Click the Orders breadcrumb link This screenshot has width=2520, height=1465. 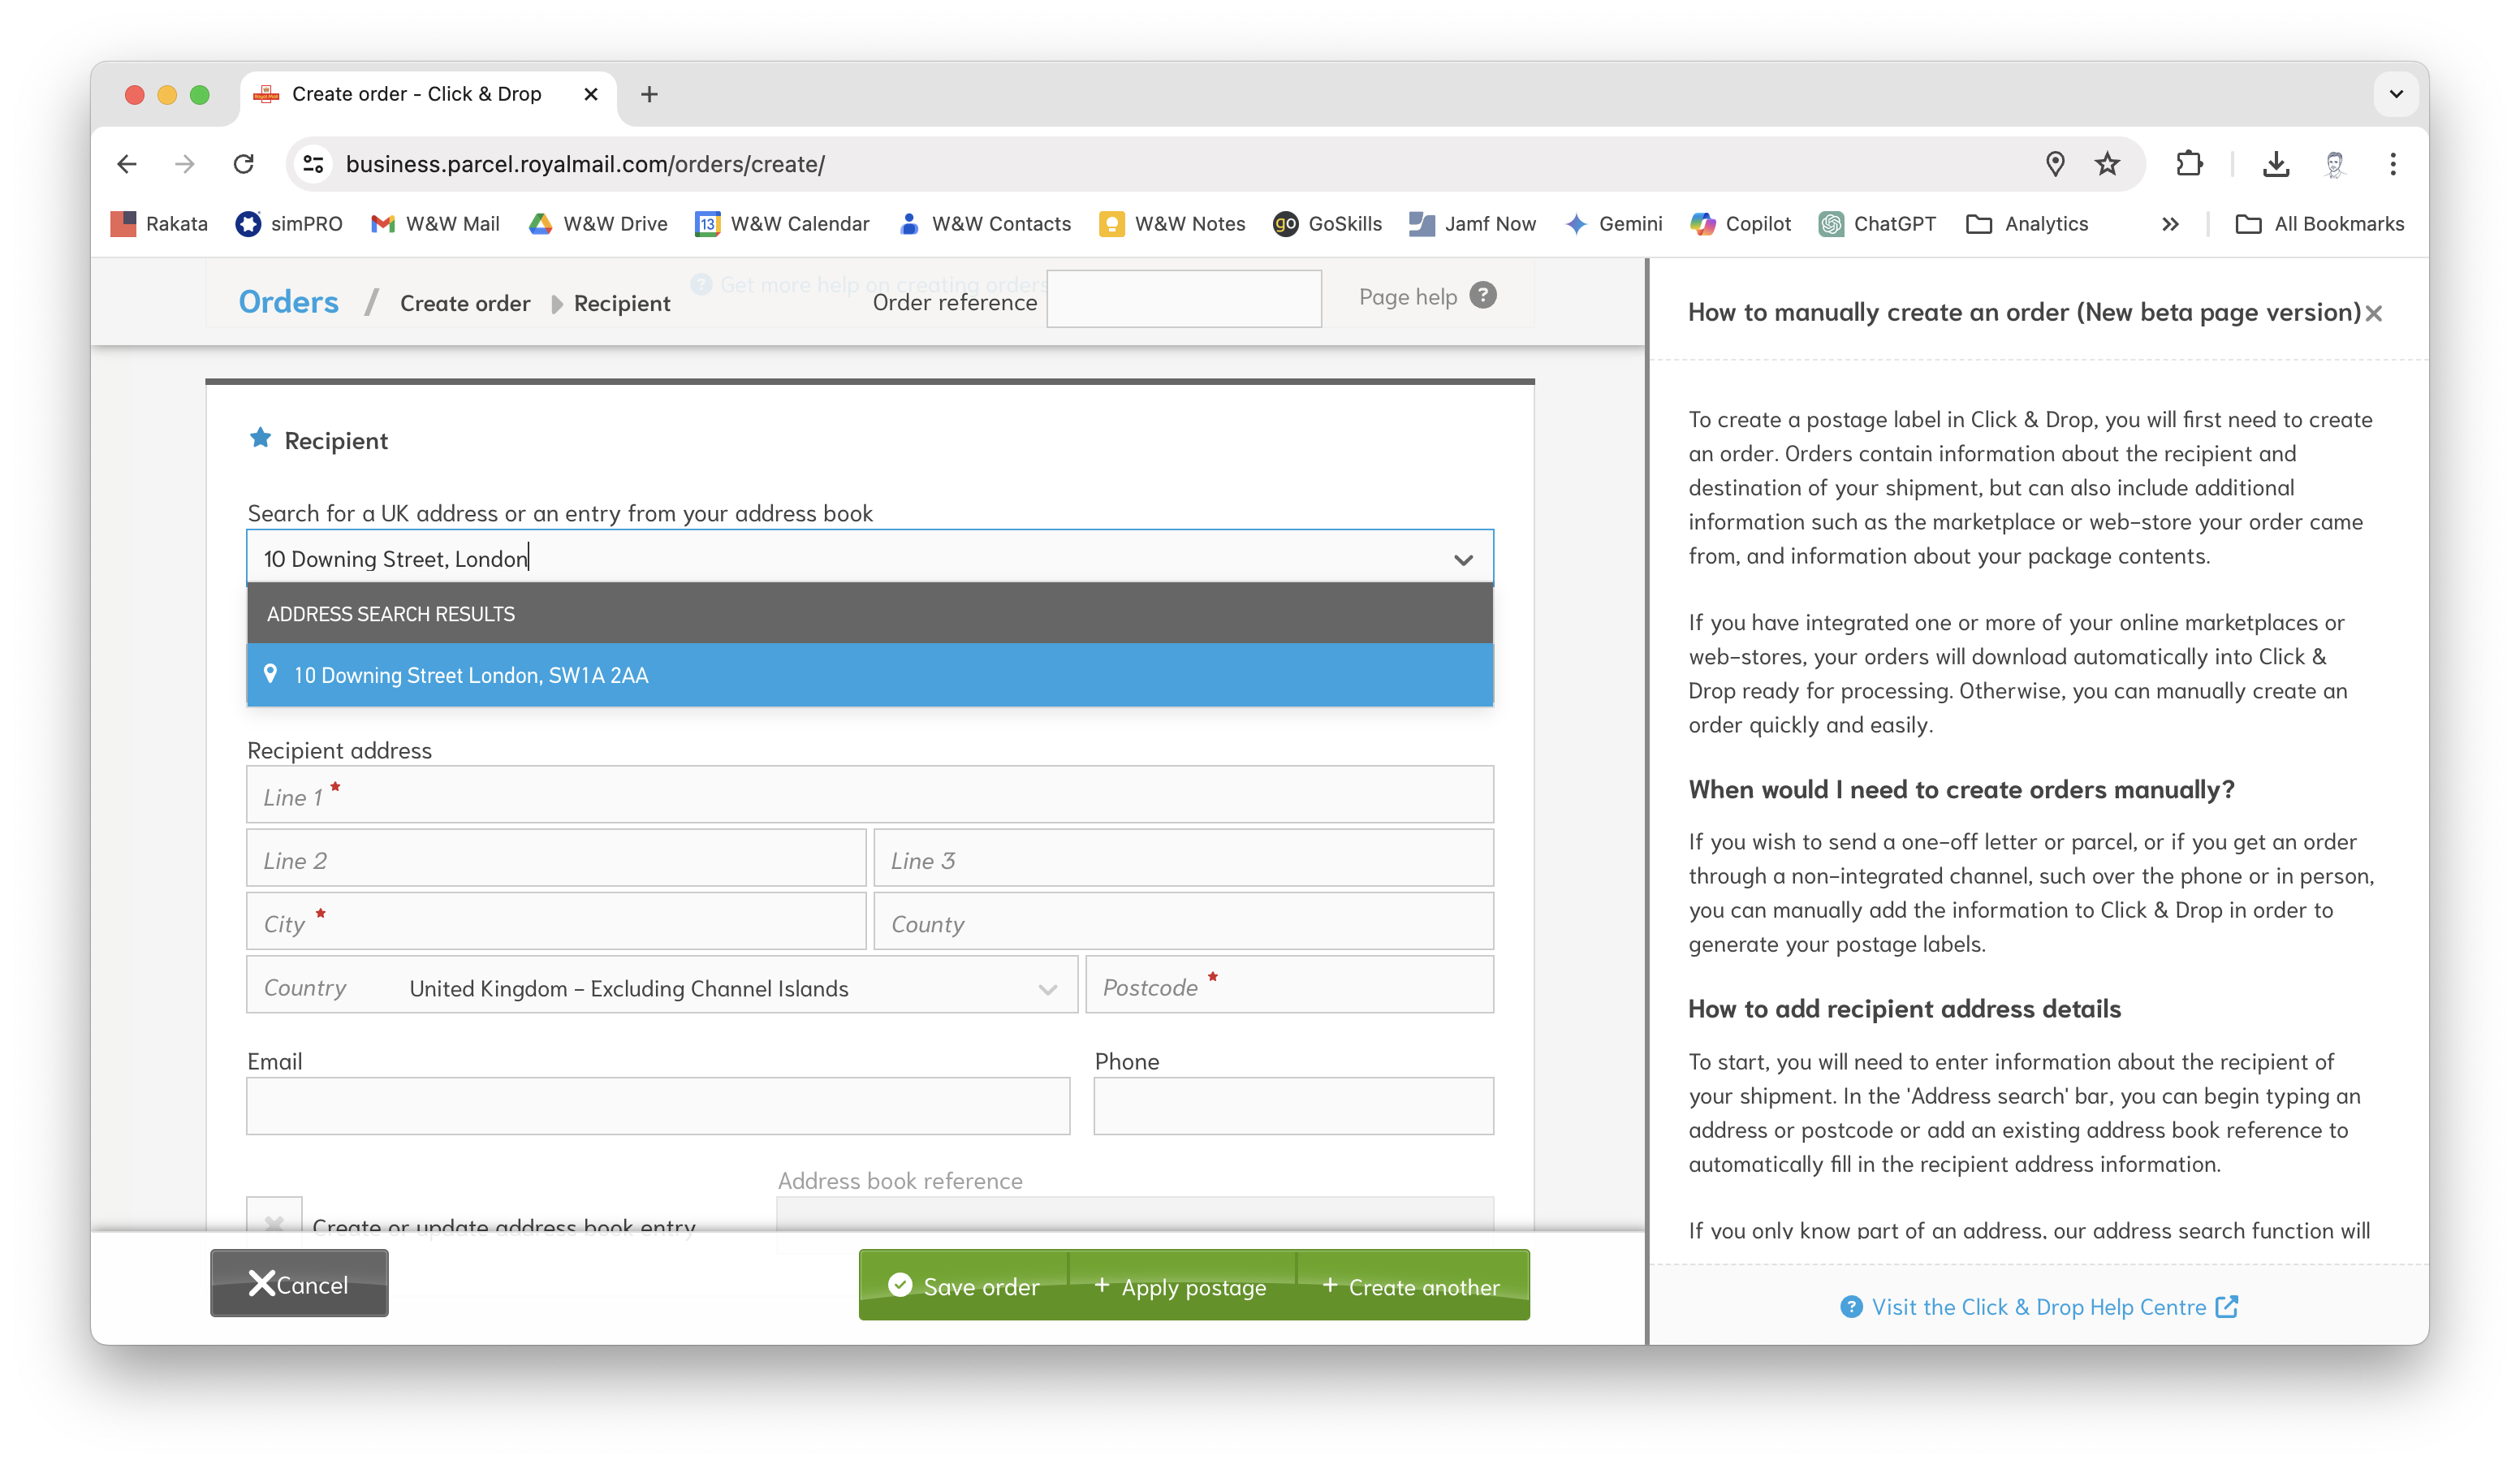[x=288, y=302]
